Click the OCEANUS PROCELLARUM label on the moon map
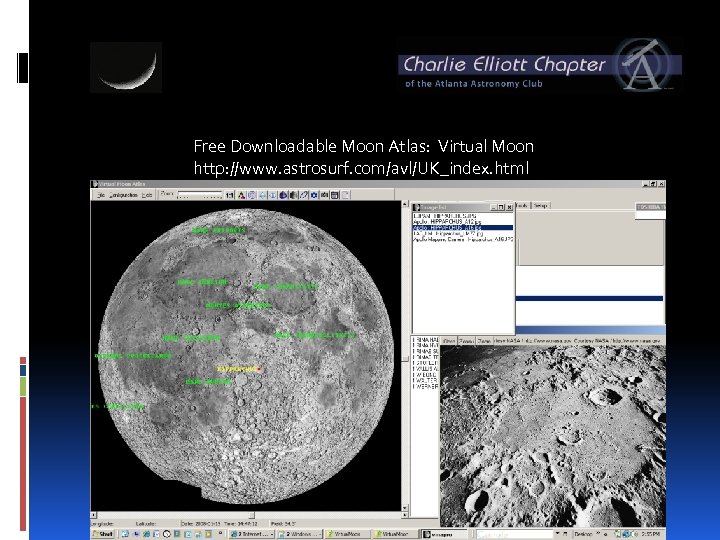 coord(133,356)
